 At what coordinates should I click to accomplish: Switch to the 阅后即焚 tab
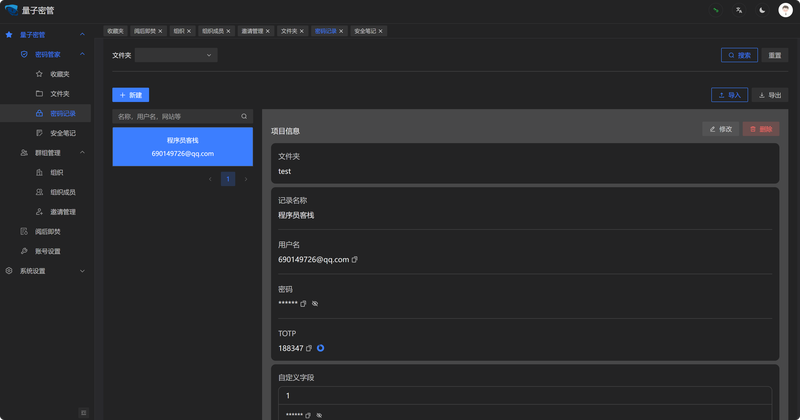tap(145, 31)
